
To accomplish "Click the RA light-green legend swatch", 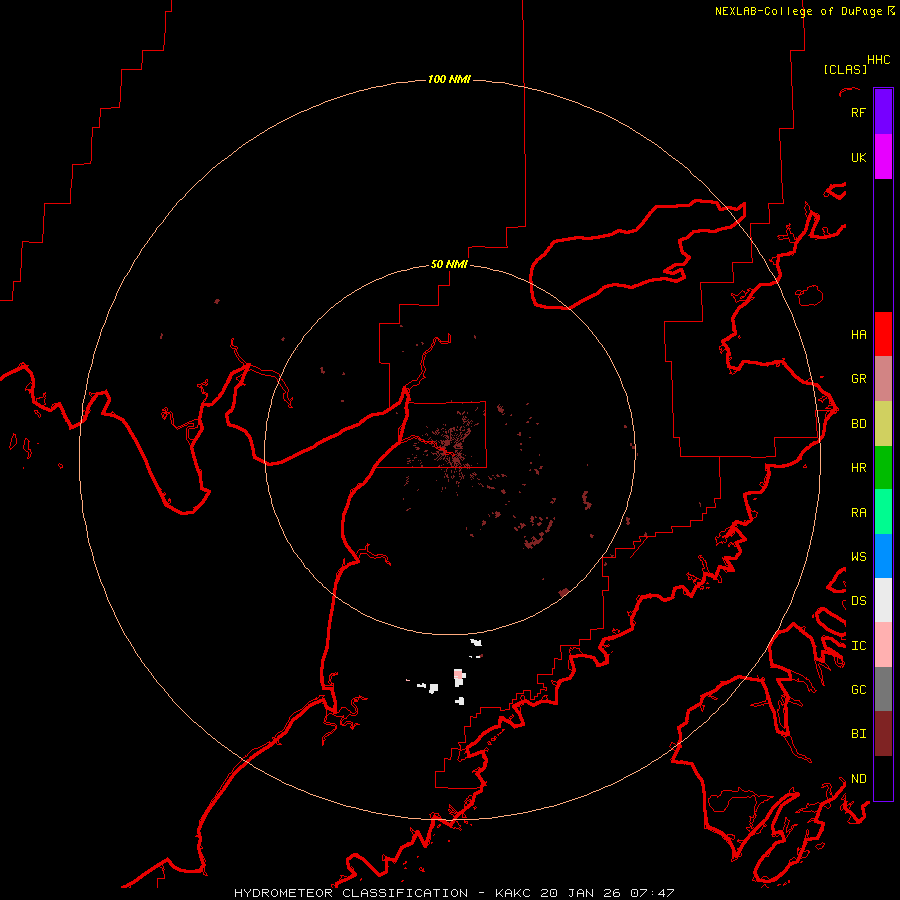I will tap(883, 512).
